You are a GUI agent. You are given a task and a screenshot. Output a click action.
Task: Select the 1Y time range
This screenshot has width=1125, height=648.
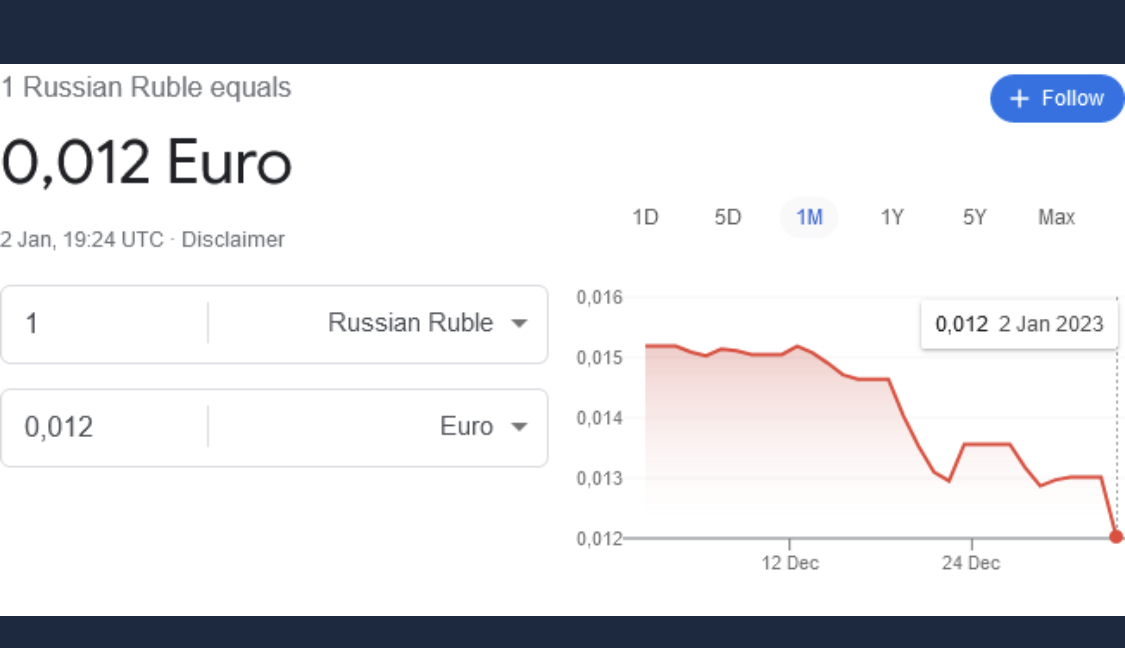[892, 217]
